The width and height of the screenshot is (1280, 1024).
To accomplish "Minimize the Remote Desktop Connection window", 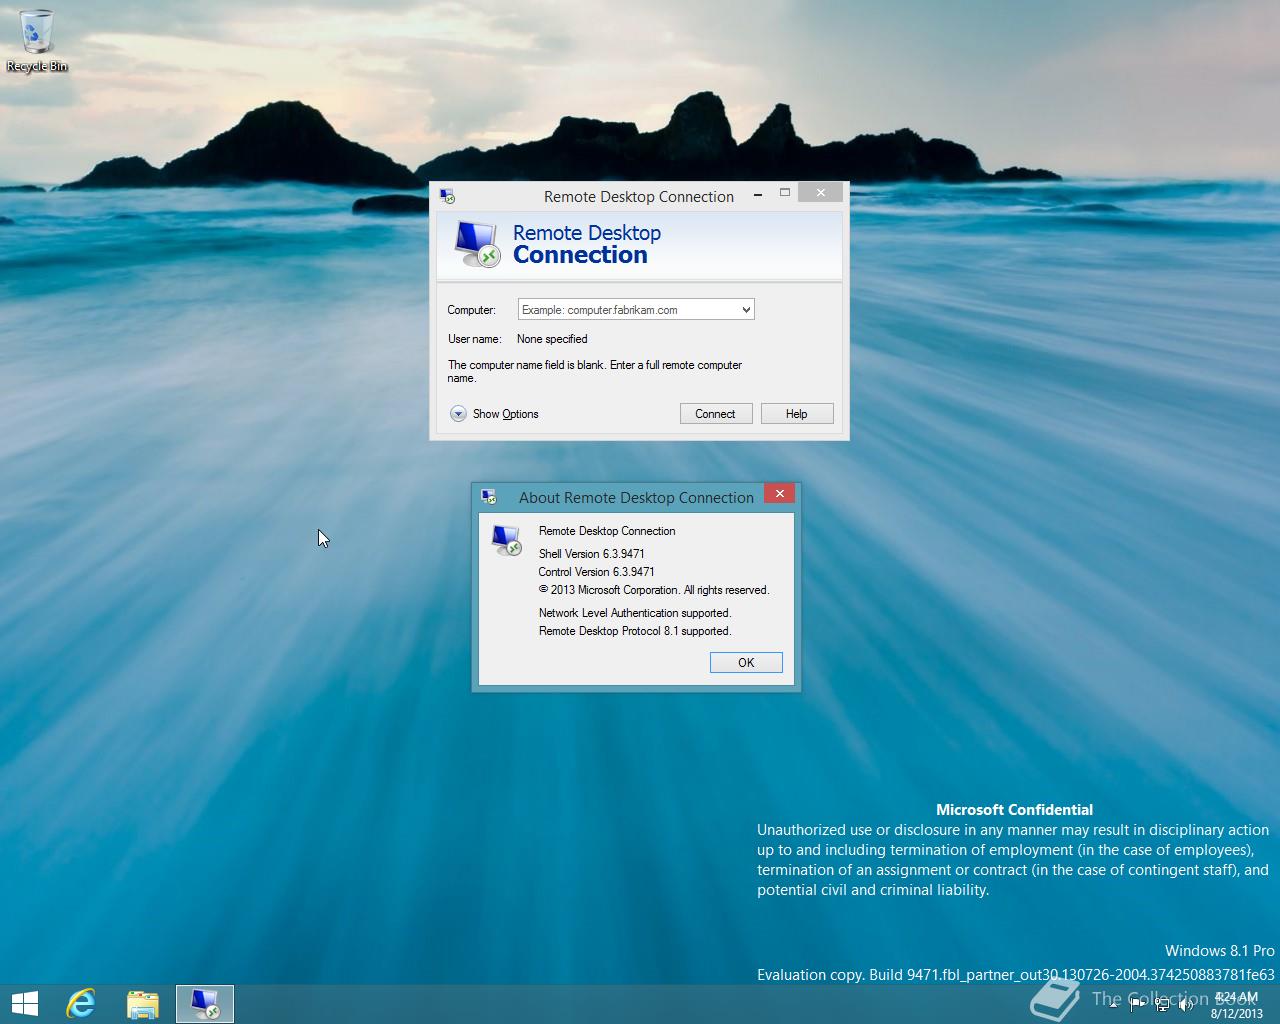I will click(x=759, y=194).
